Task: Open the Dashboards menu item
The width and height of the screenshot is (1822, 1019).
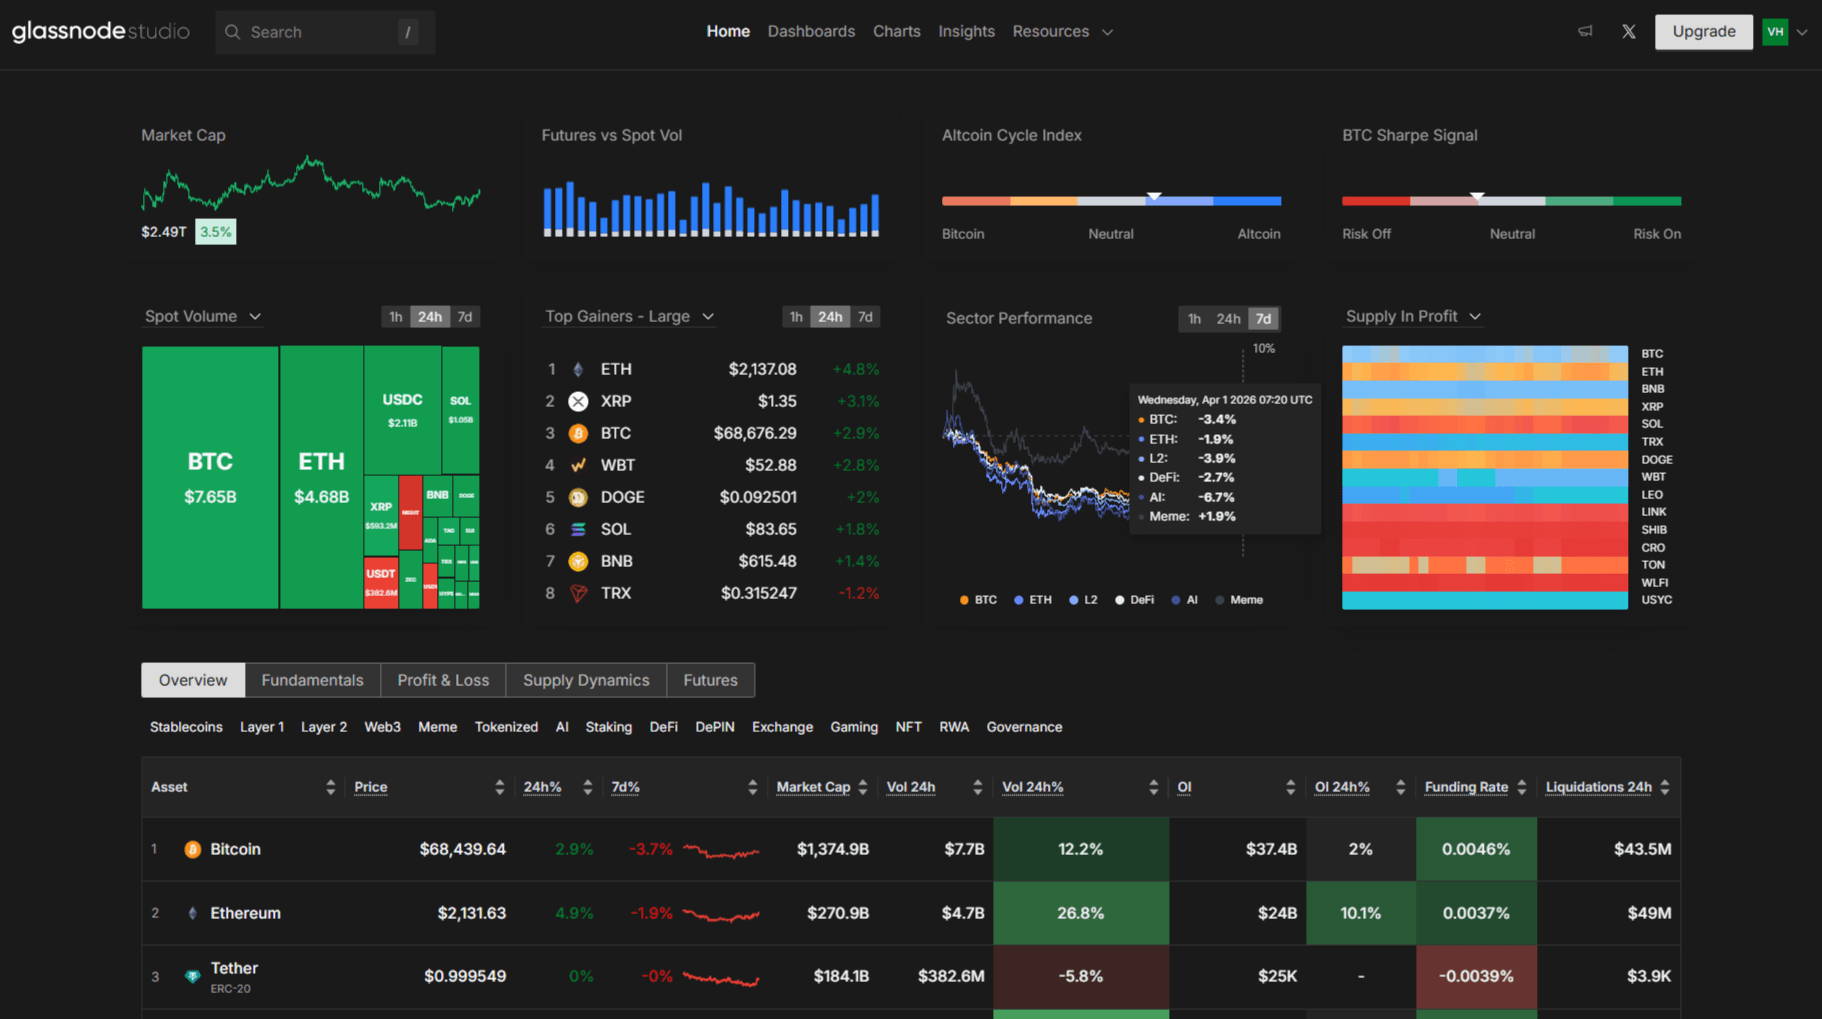Action: (x=811, y=31)
